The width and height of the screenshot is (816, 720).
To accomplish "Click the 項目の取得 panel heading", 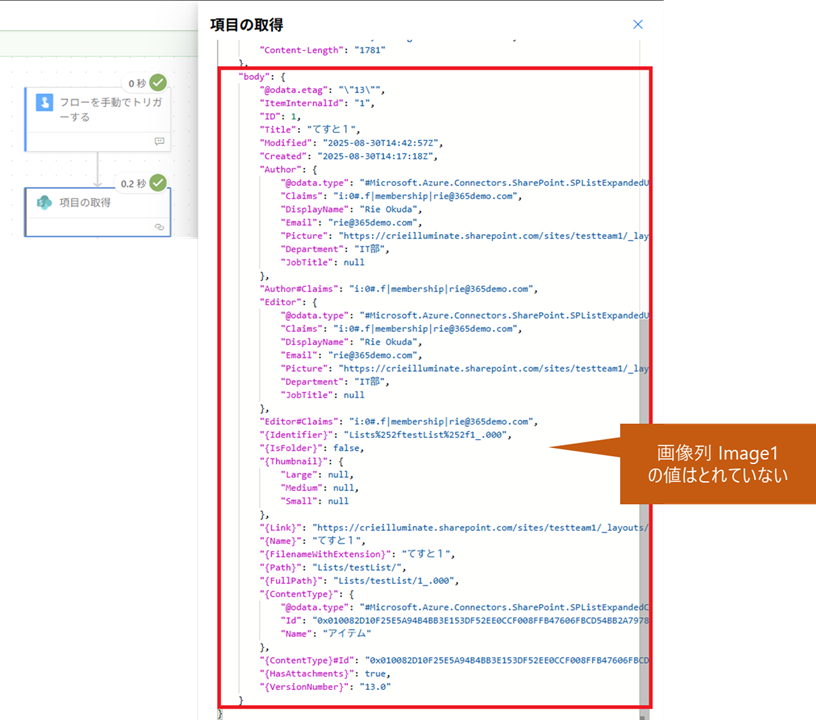I will click(246, 25).
